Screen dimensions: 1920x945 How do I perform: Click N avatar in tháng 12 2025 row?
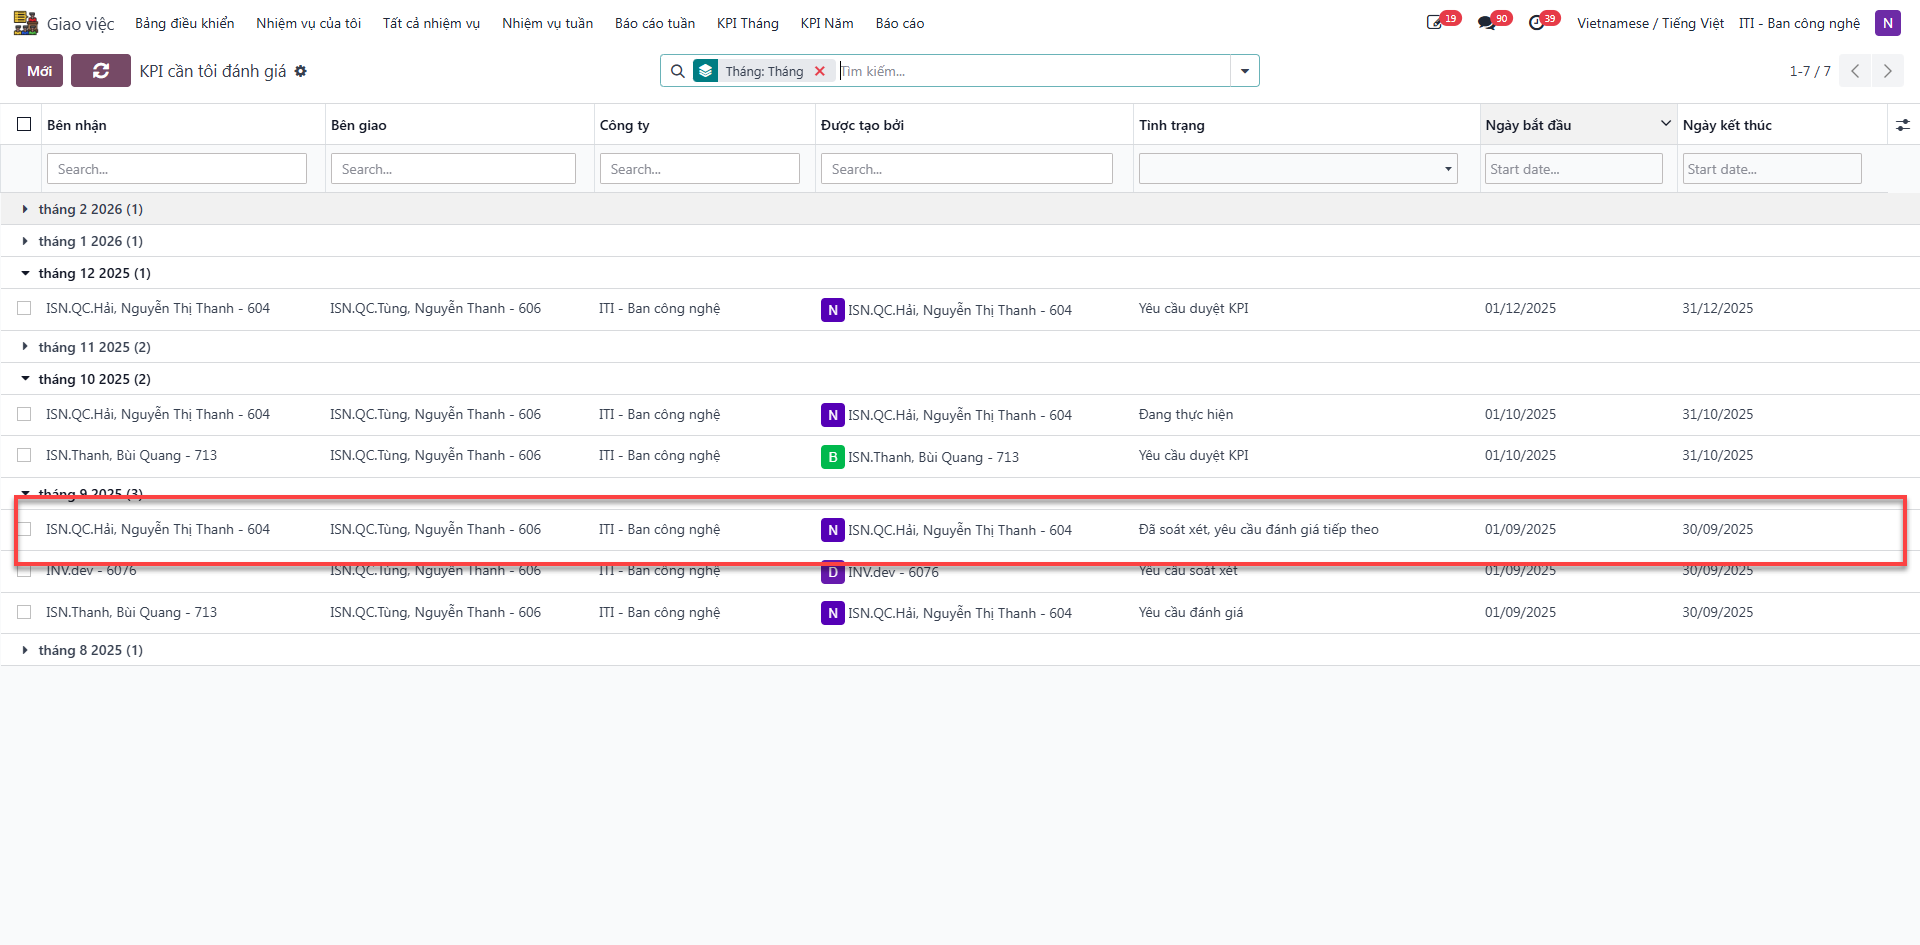[x=832, y=310]
